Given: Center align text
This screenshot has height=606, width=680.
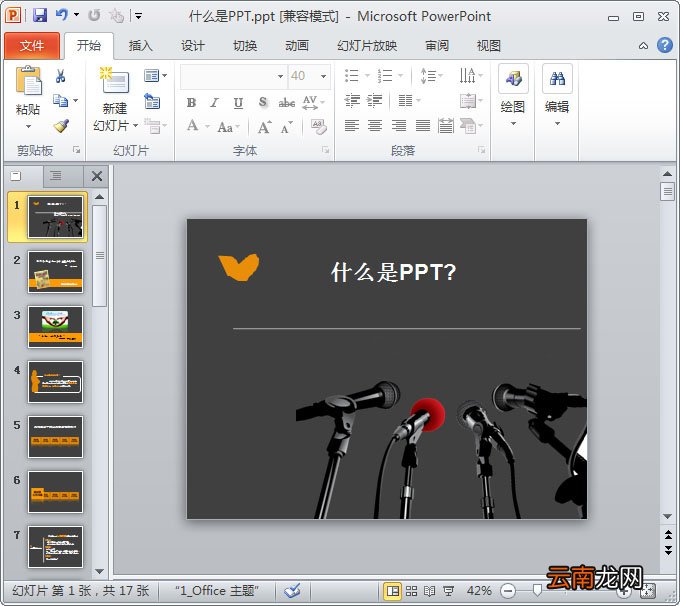Looking at the screenshot, I should (375, 126).
